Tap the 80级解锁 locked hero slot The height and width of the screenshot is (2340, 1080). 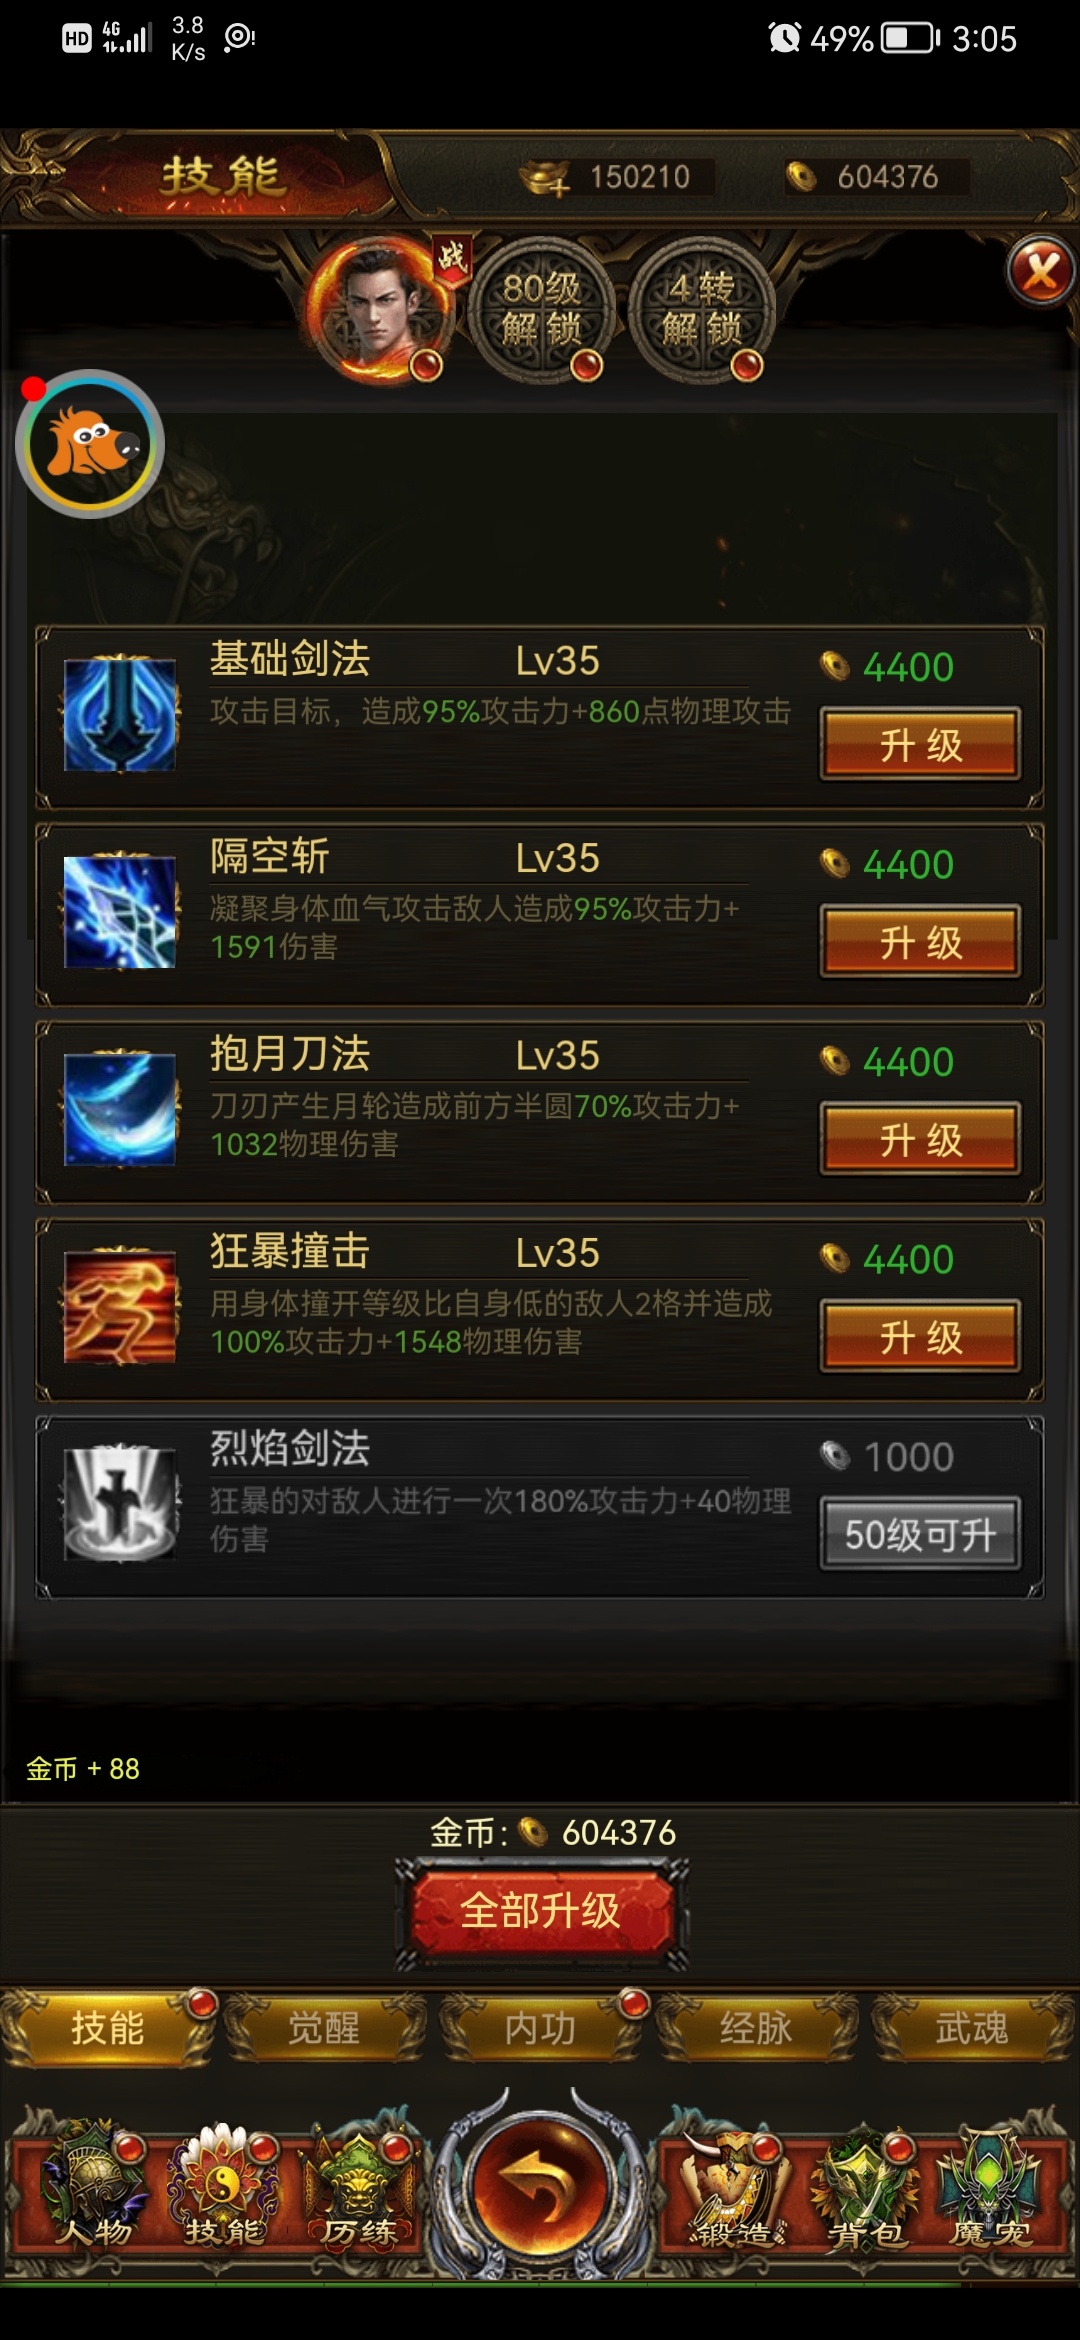pyautogui.click(x=540, y=310)
